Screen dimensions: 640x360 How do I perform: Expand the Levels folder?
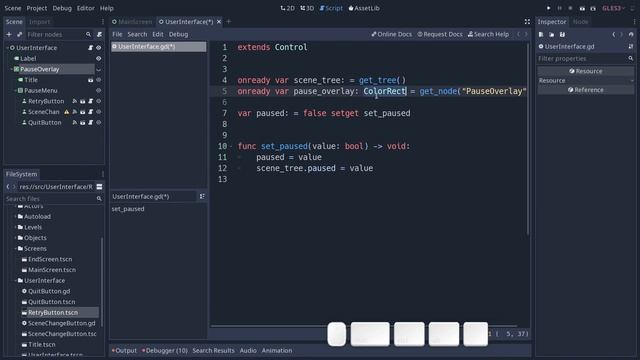click(16, 227)
